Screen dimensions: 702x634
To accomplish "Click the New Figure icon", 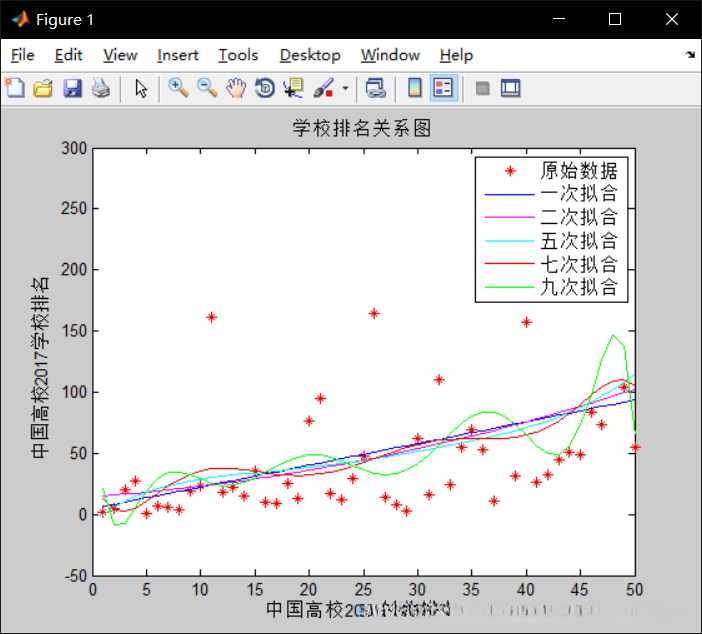I will coord(15,88).
